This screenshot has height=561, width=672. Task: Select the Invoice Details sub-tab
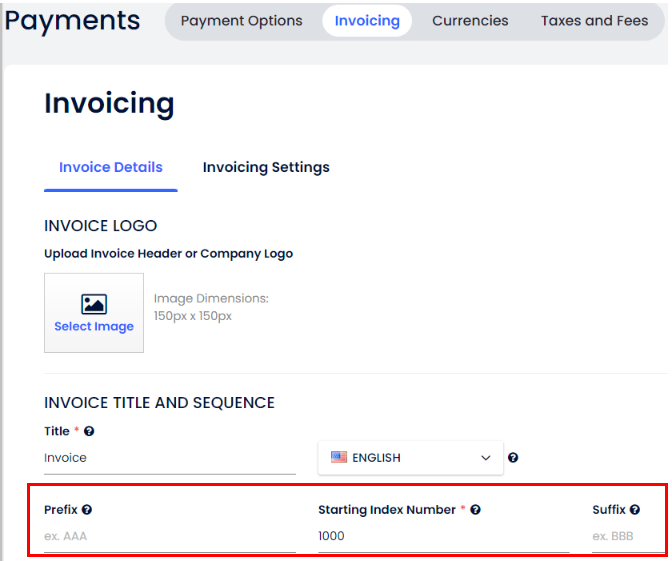[111, 167]
